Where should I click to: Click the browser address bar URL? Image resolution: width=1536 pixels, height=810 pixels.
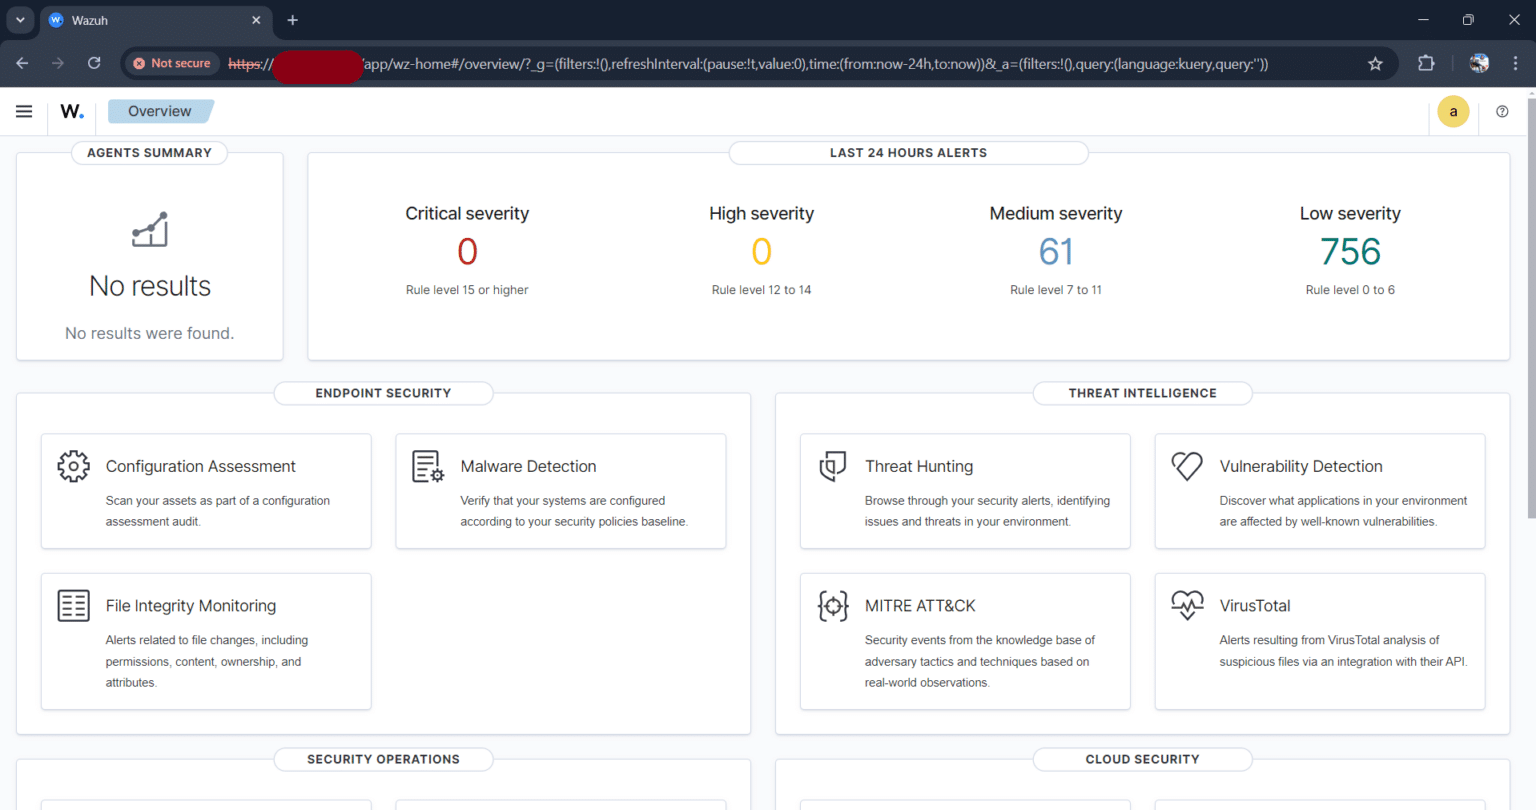800,63
